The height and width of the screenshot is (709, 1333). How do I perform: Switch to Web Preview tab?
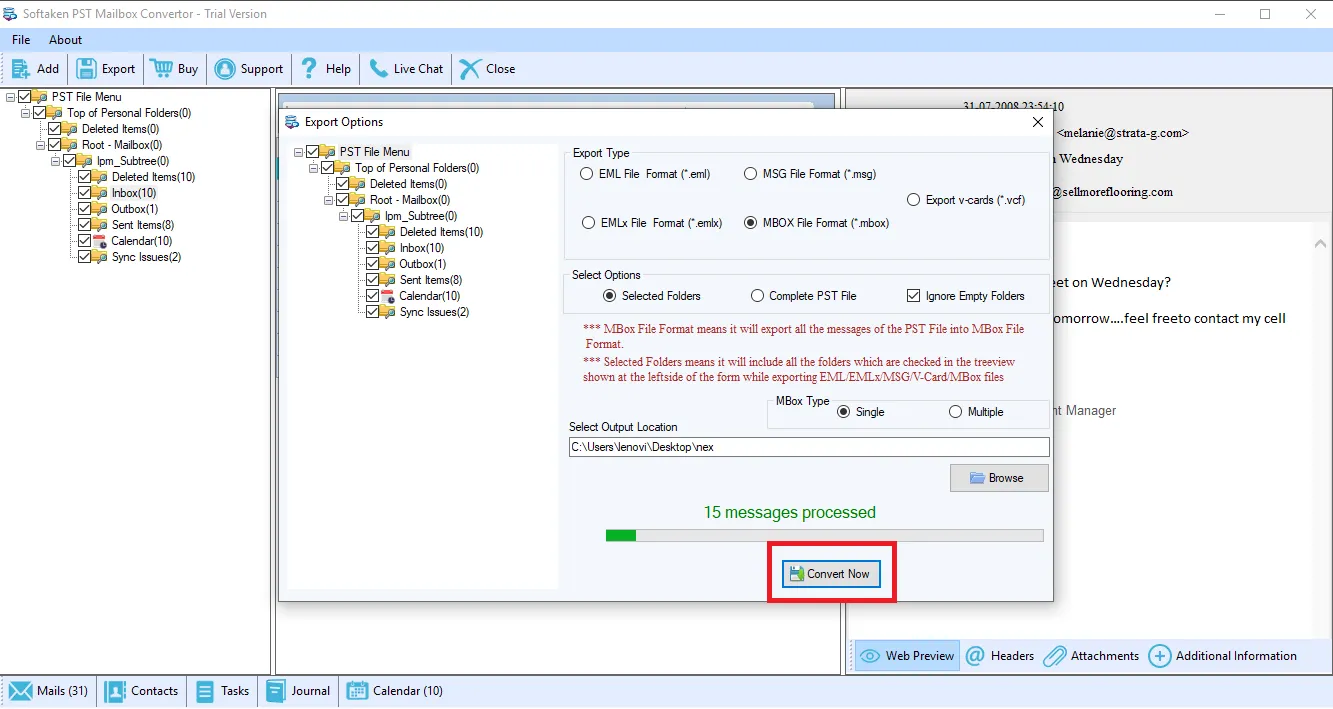(x=907, y=656)
